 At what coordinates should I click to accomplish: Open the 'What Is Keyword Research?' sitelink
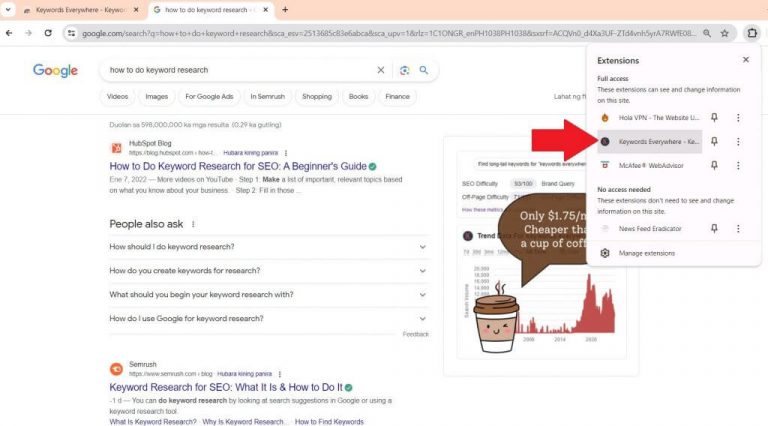click(152, 422)
